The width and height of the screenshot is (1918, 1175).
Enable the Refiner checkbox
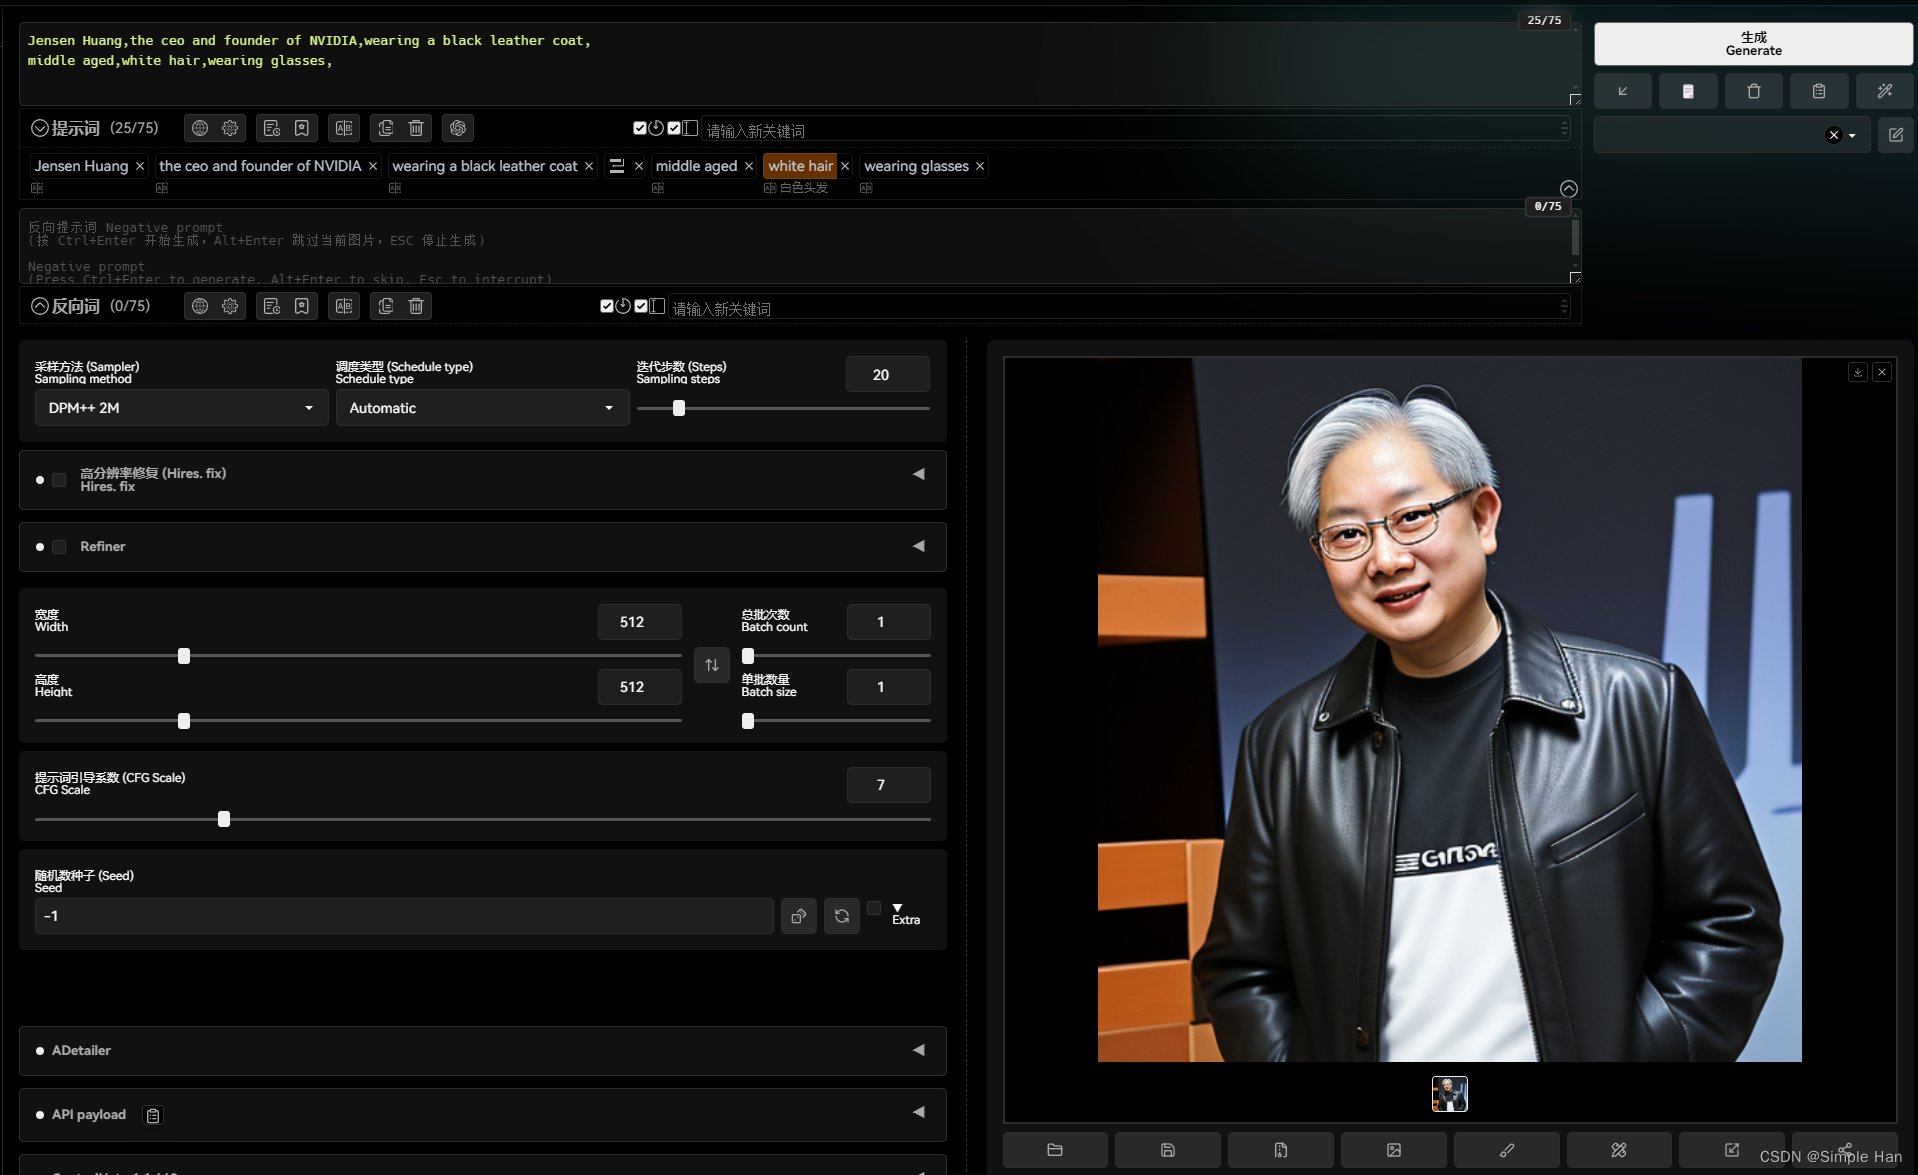click(x=59, y=547)
